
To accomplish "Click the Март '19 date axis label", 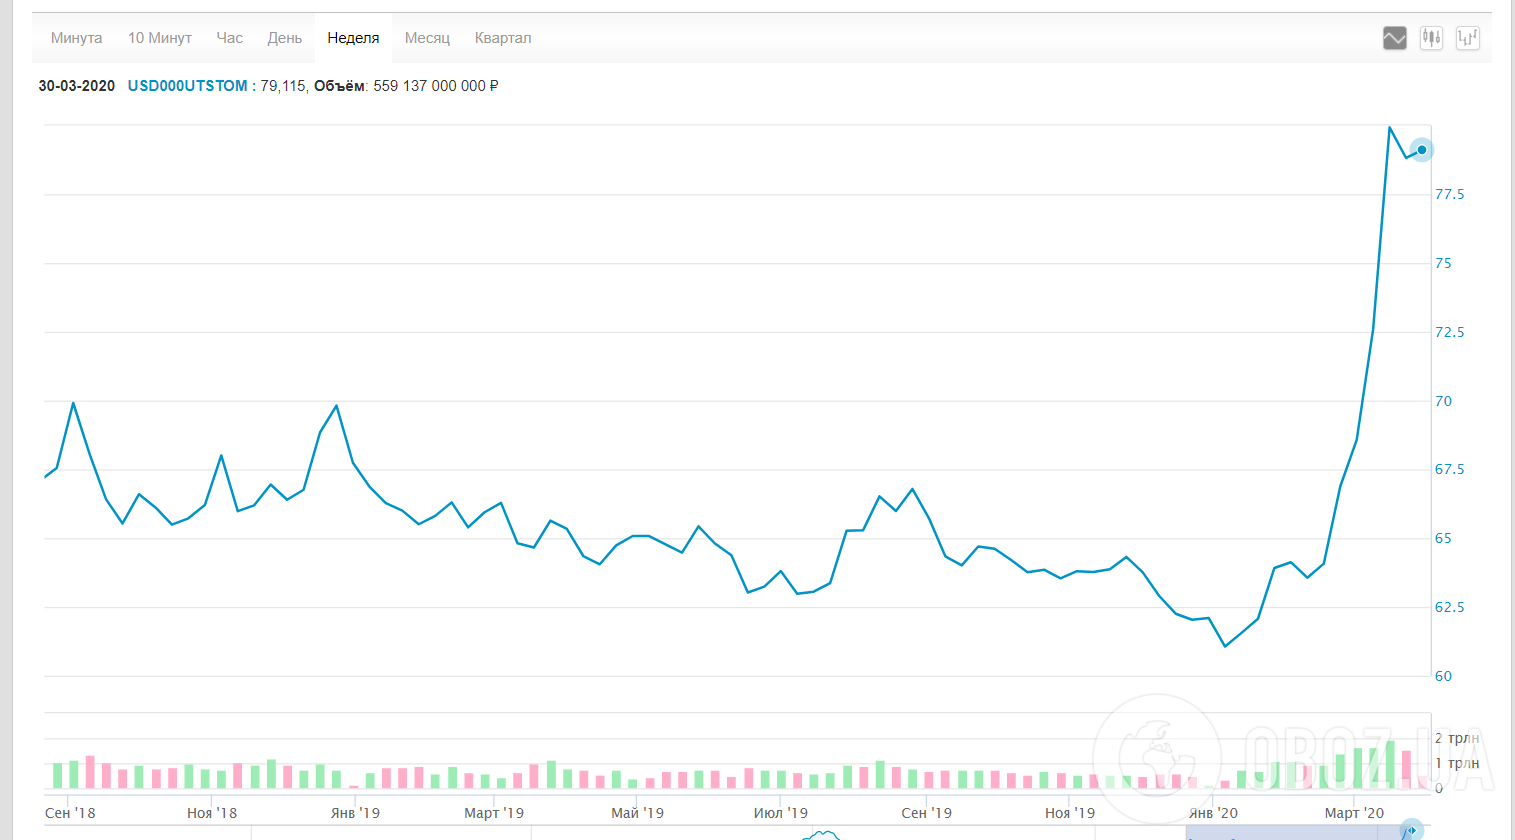I will pos(494,813).
